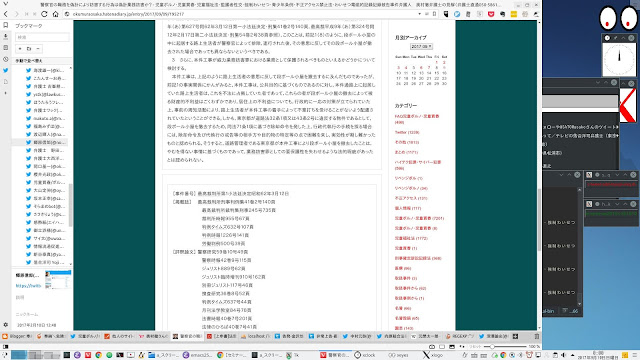Open the History panel icon
Image resolution: width=640 pixels, height=360 pixels.
point(5,59)
